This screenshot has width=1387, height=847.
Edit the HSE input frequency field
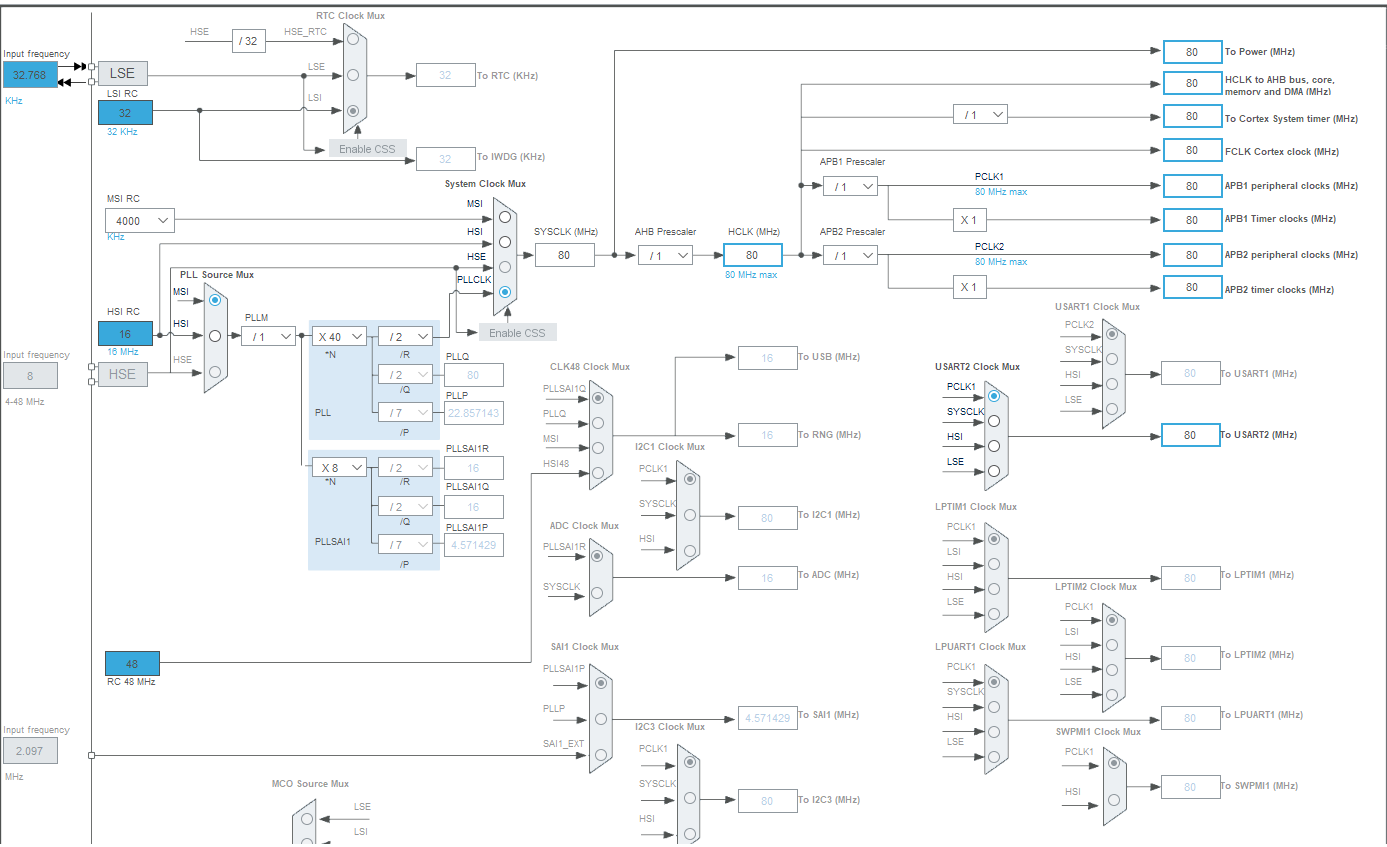(30, 375)
